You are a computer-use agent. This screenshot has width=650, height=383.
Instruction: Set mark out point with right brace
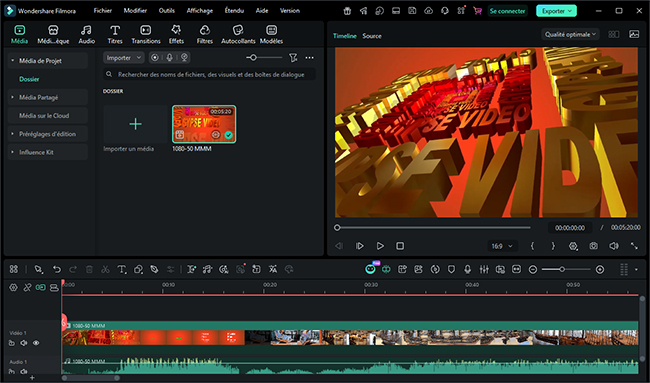[x=553, y=246]
